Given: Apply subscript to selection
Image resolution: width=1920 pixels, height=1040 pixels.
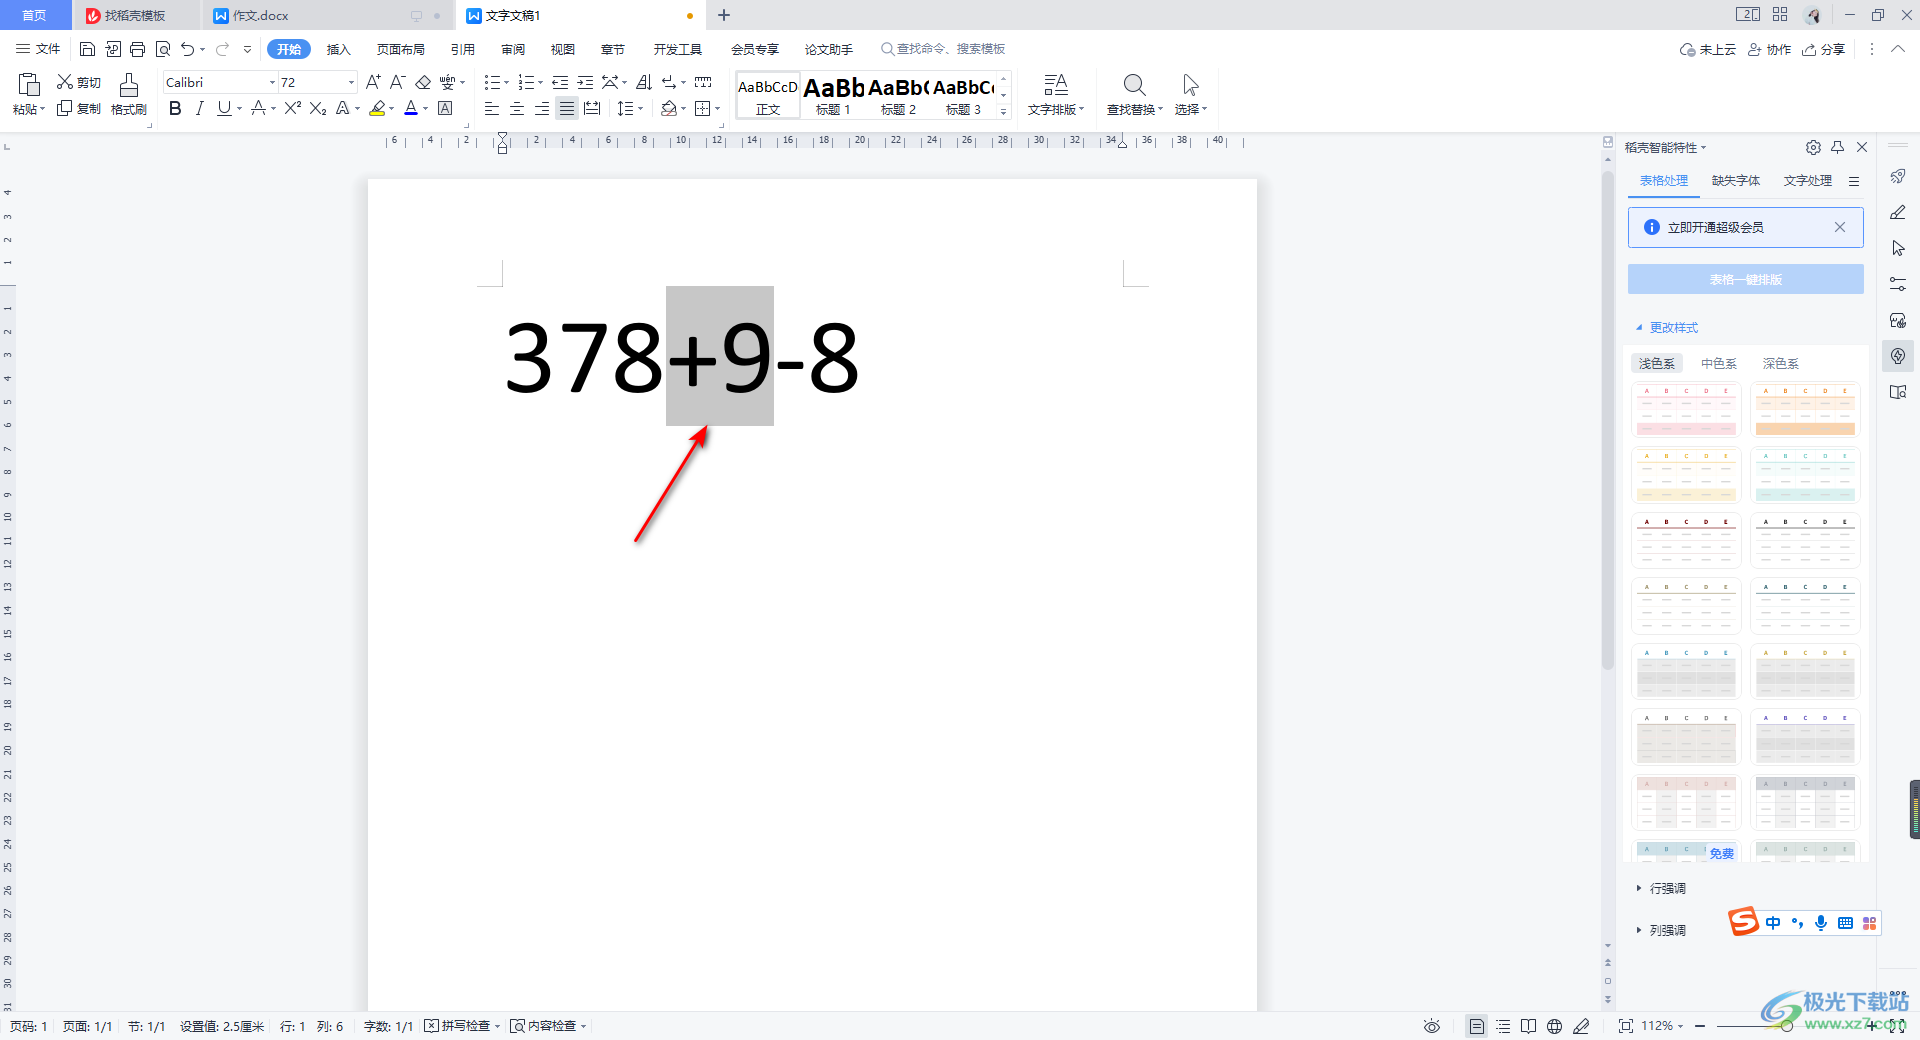Looking at the screenshot, I should coord(318,108).
